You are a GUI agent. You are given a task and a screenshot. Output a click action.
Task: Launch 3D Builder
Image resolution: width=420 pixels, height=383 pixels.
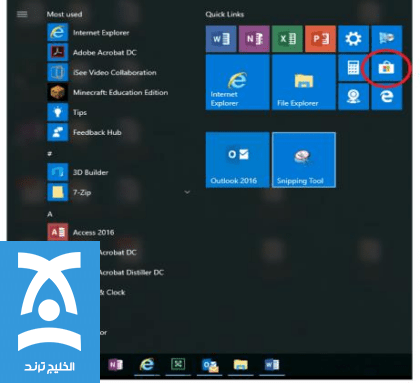coord(78,172)
